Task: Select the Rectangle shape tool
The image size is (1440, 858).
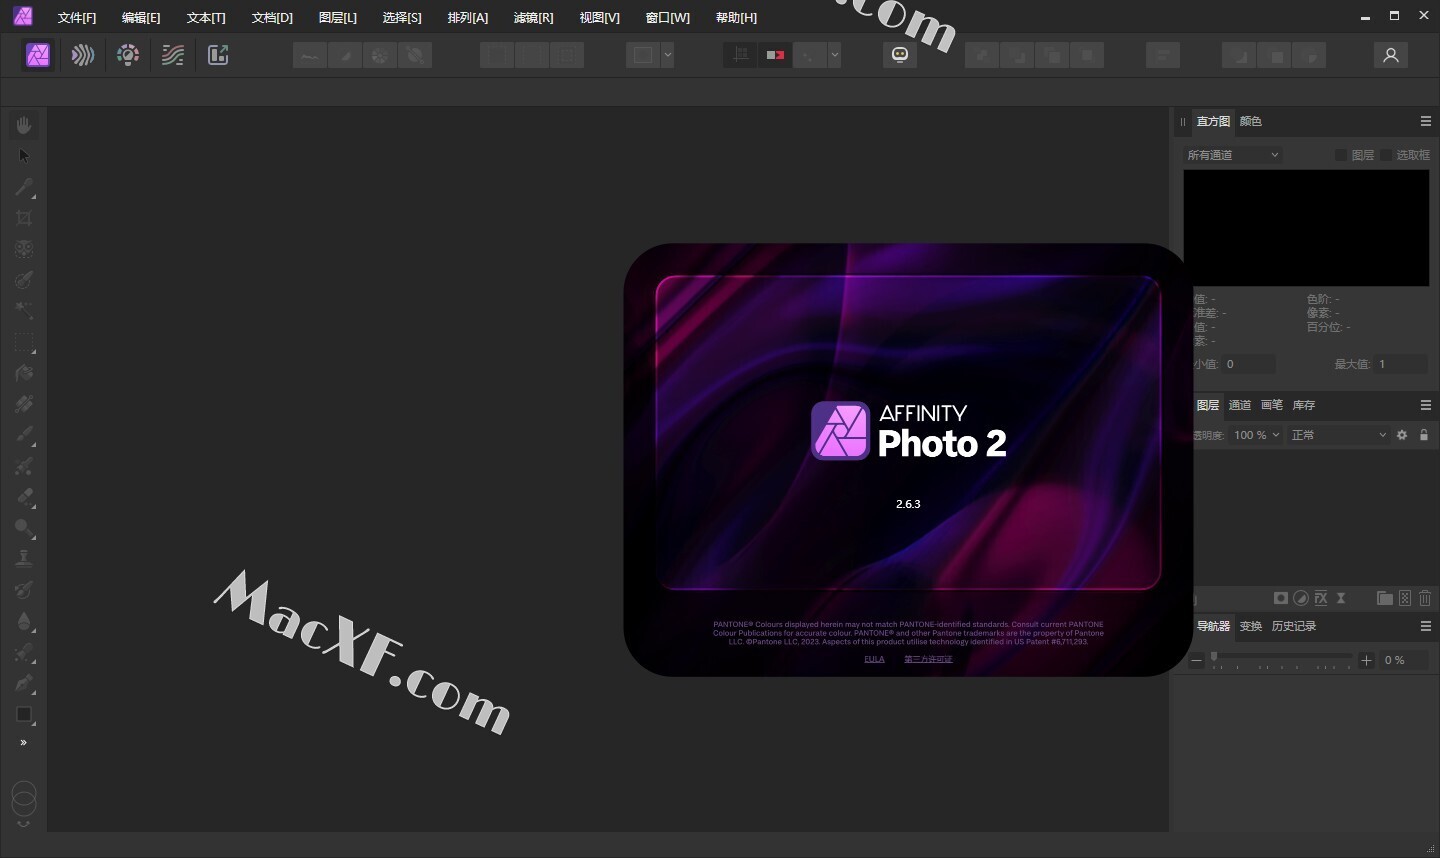Action: pos(24,714)
